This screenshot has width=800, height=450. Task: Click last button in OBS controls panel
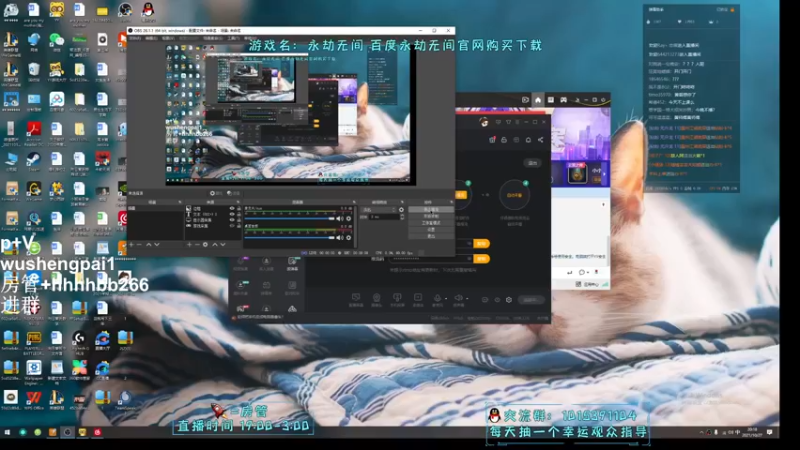(x=431, y=236)
